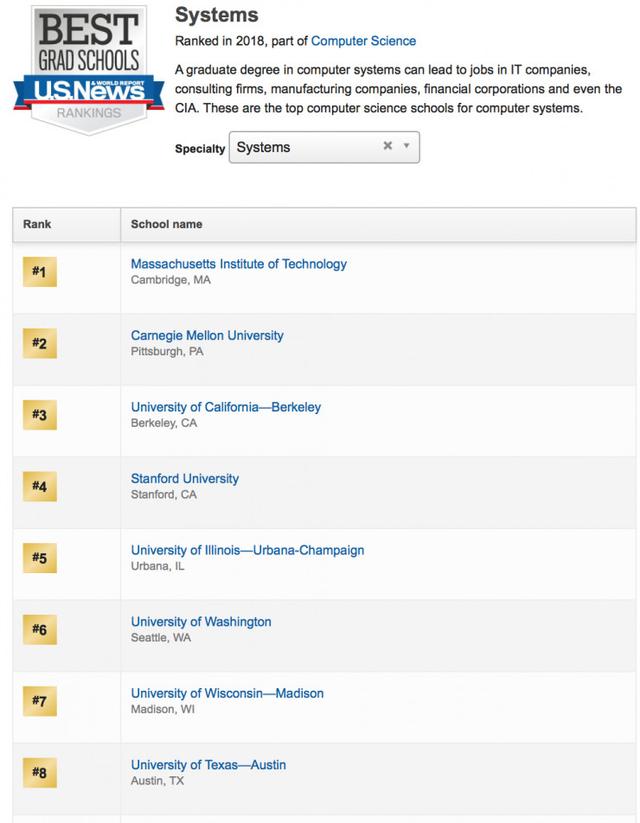Image resolution: width=640 pixels, height=823 pixels.
Task: Click the #4 rank gold badge
Action: click(x=40, y=487)
